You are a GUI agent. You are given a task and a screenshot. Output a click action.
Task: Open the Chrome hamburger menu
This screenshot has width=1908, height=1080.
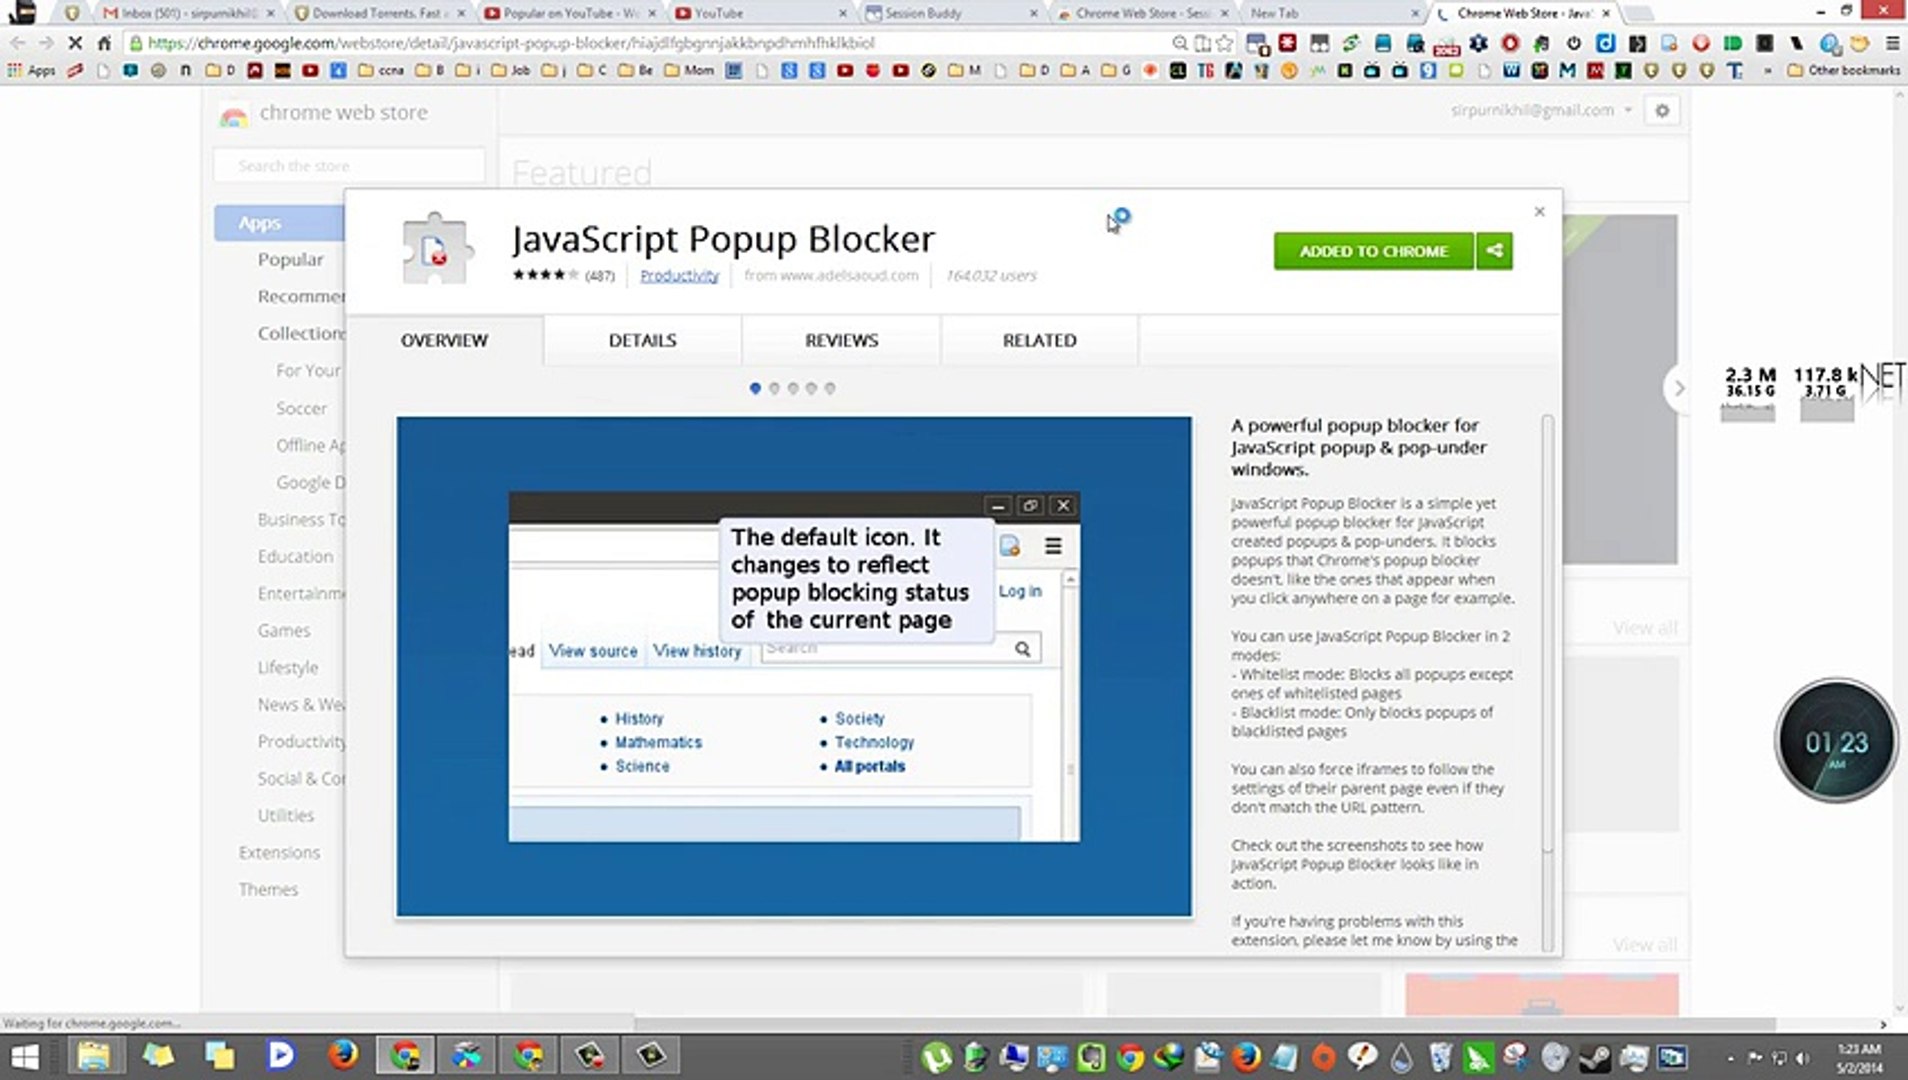click(x=1892, y=43)
